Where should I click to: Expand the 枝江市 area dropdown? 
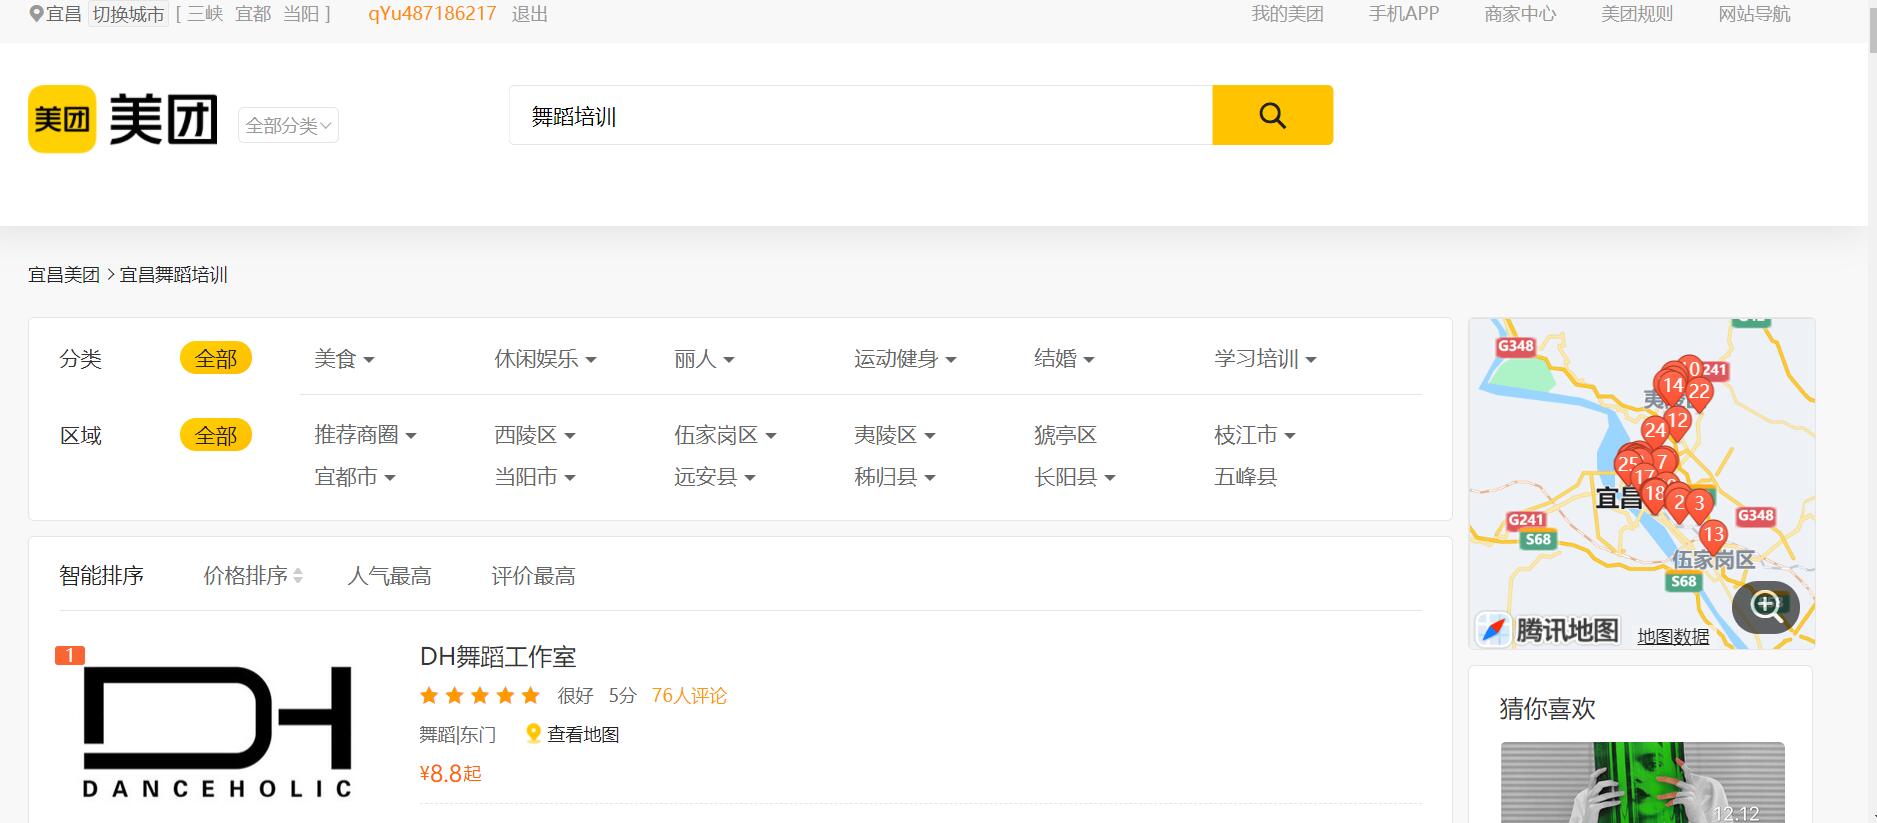(1255, 435)
